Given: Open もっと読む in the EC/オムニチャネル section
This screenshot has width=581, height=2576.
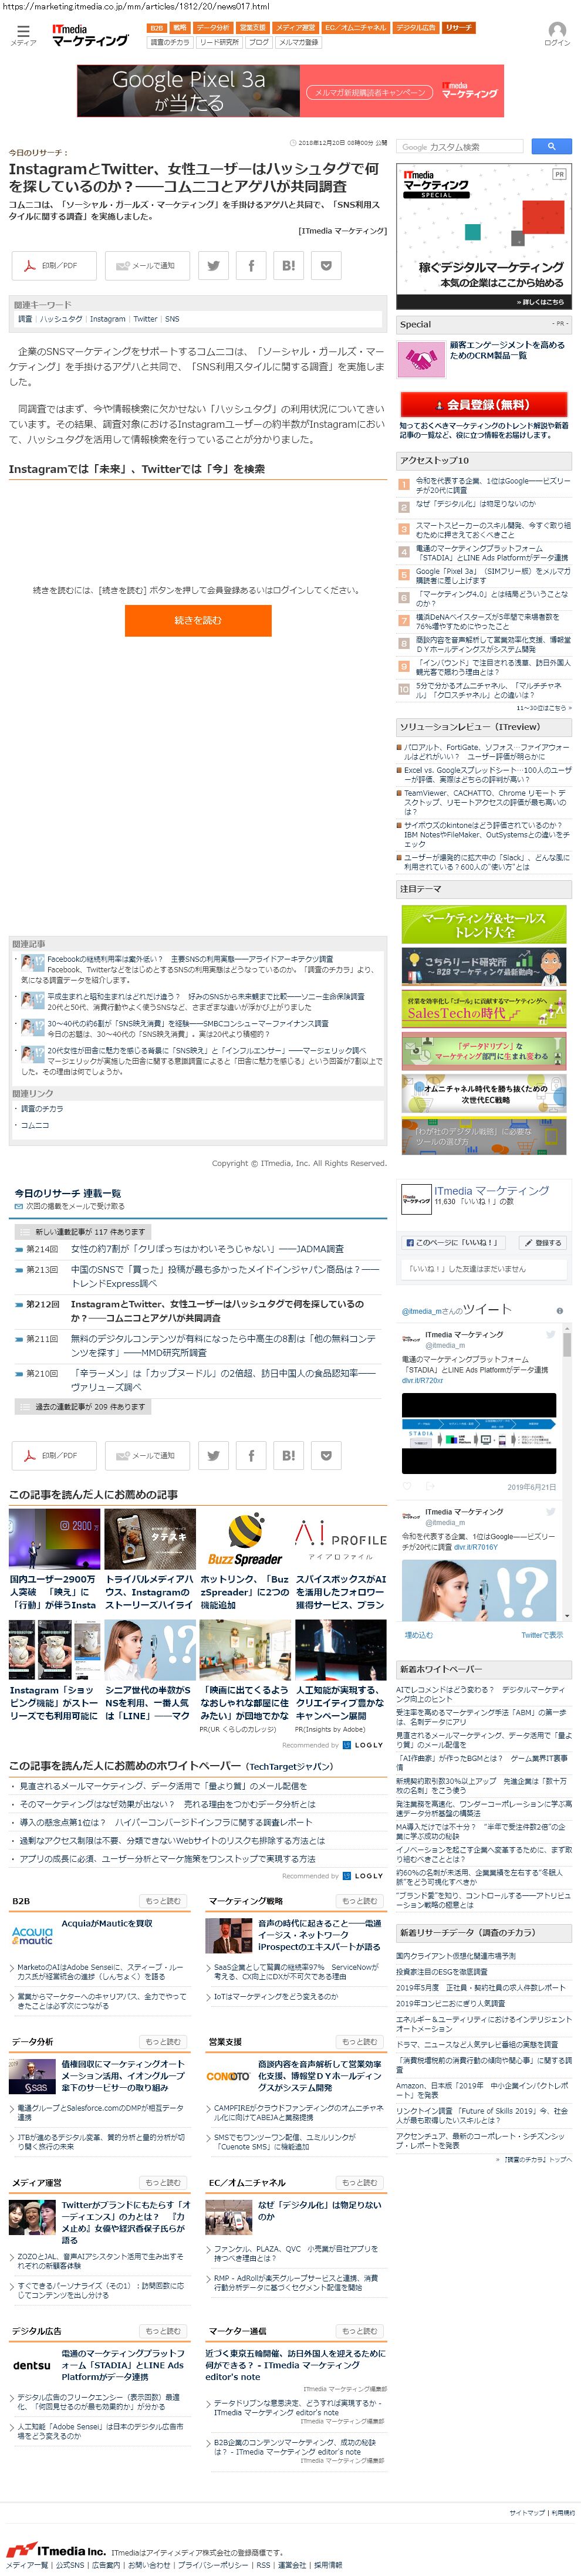Looking at the screenshot, I should 360,2182.
